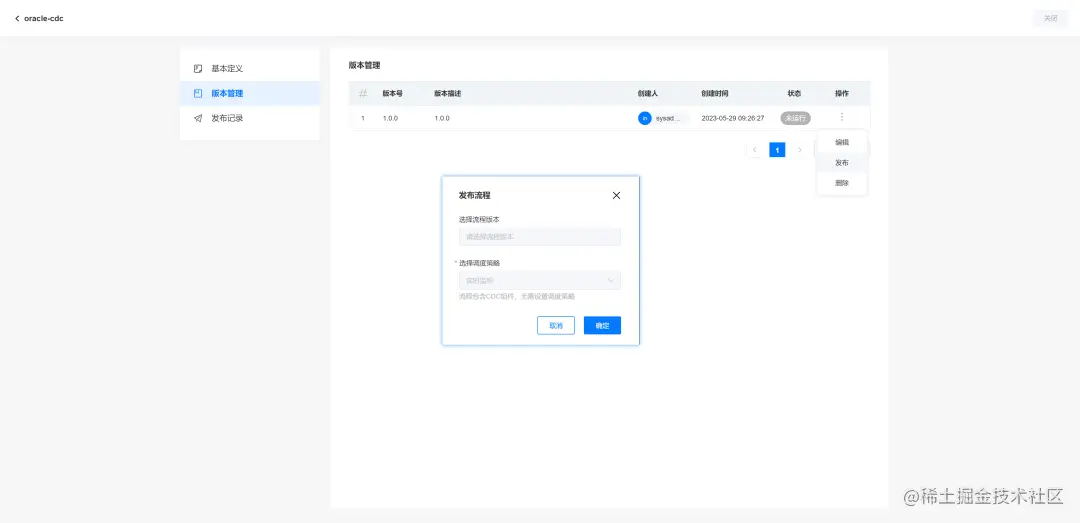Click the 版本号 column header
Screen dimensions: 1080x523
pos(393,93)
